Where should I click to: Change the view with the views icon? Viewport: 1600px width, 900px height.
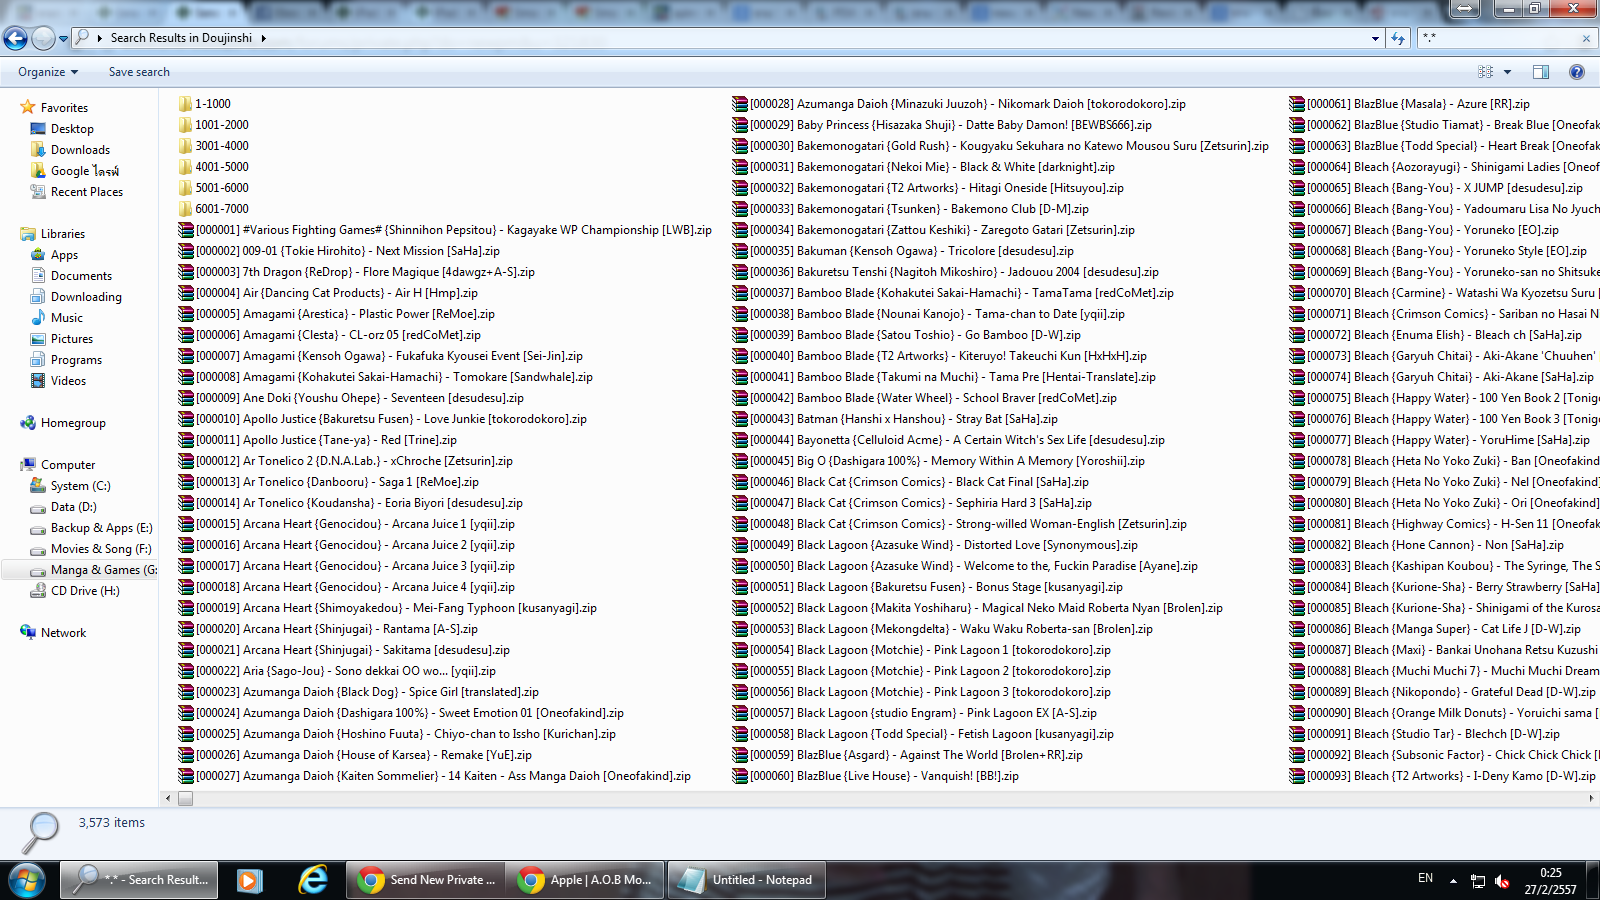[x=1485, y=72]
